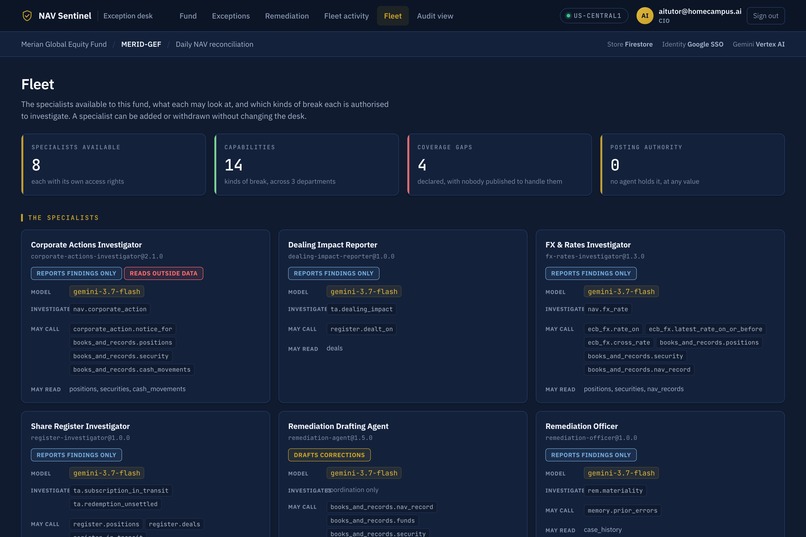
Task: Click THE SPECIALISTS section heading
Action: (x=63, y=218)
